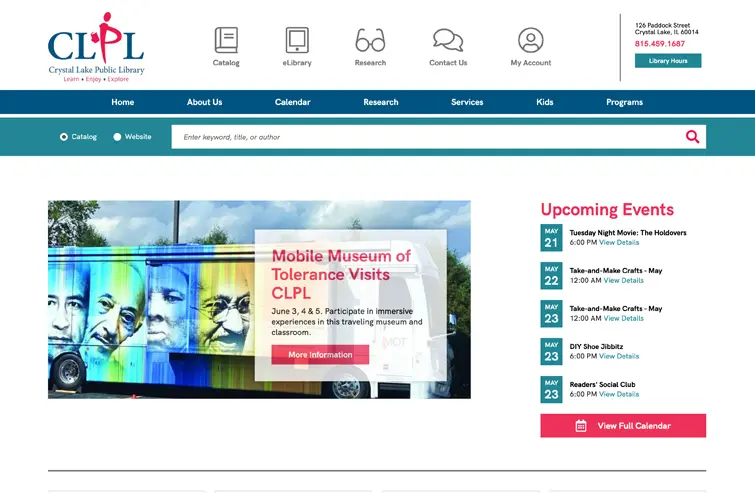Click the calendar icon in View Full Calendar
The width and height of the screenshot is (755, 493).
pos(581,426)
